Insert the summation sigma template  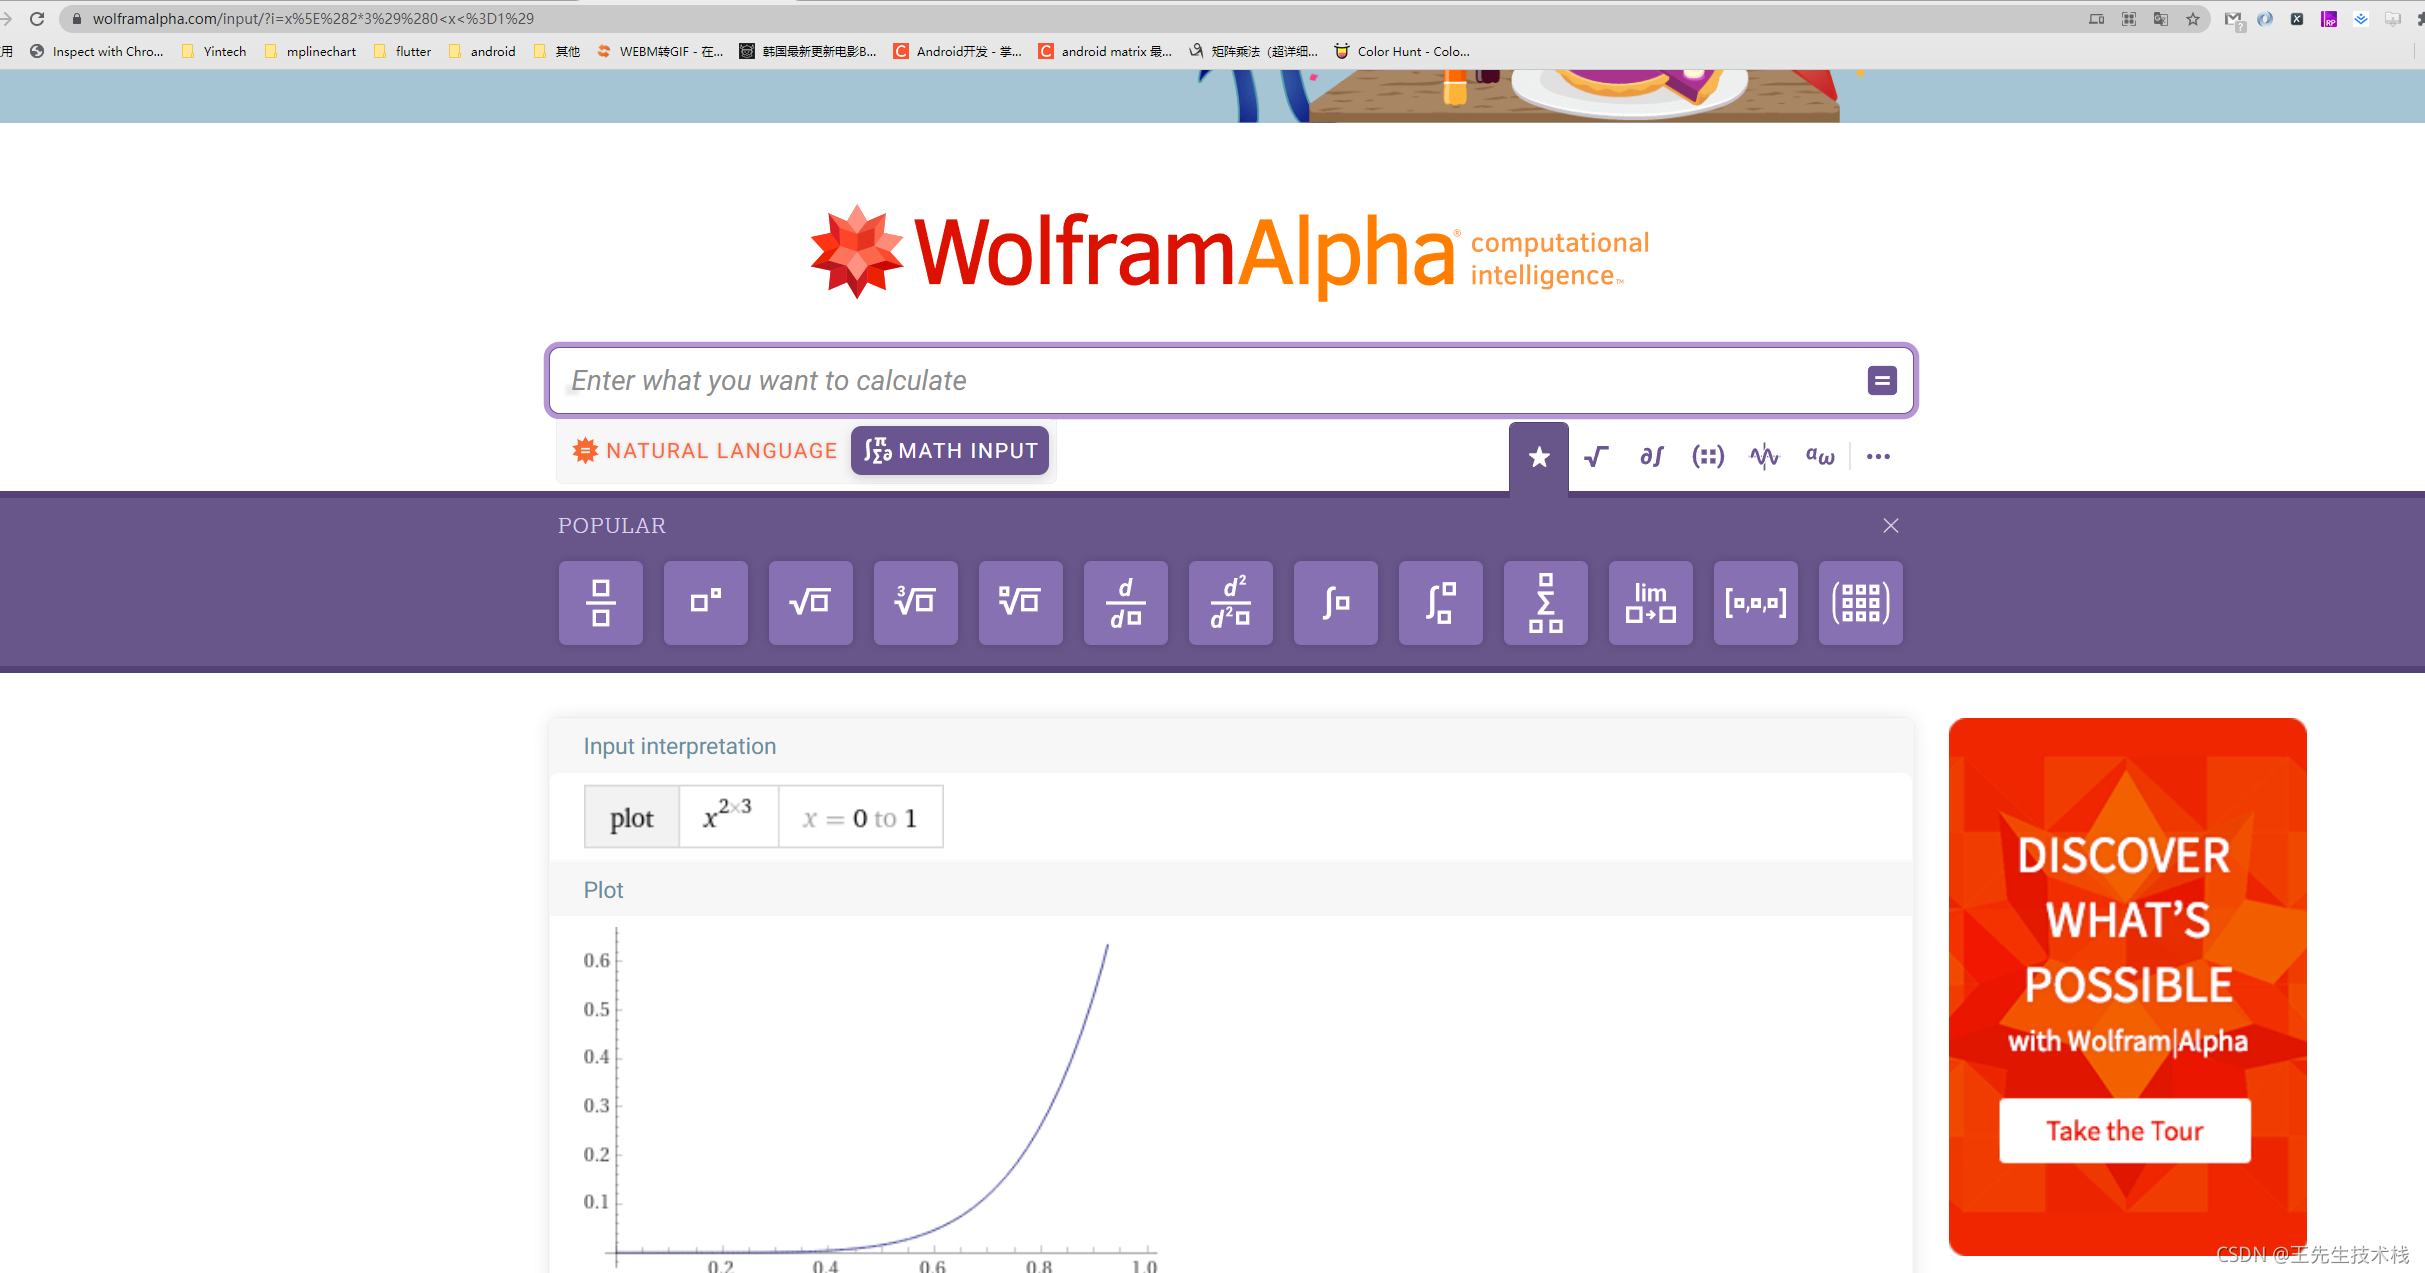coord(1545,602)
